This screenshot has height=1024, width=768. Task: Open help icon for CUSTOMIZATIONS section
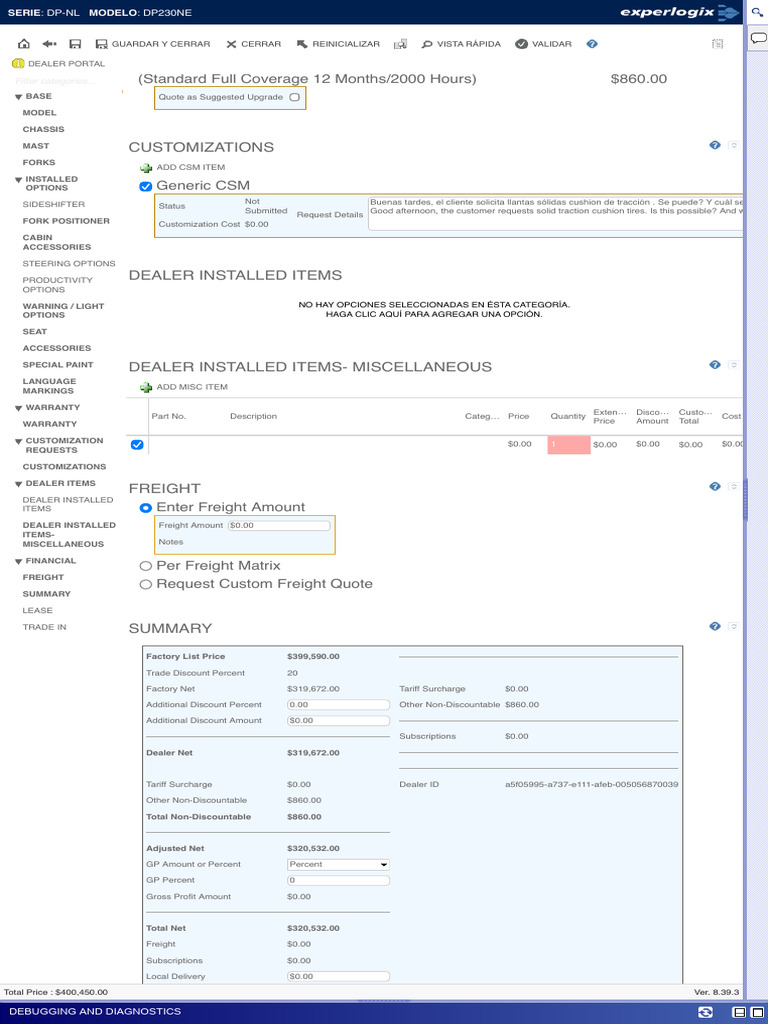[714, 145]
